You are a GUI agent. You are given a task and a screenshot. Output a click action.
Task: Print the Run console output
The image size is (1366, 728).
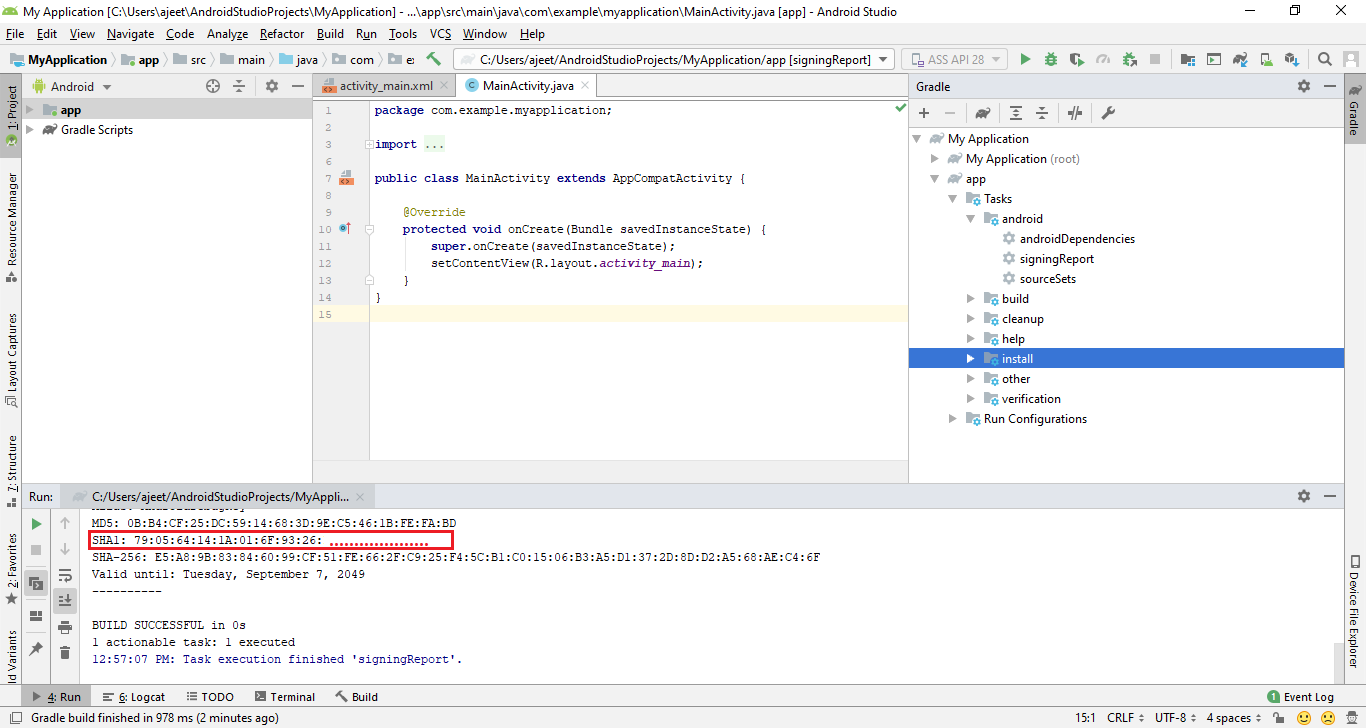[65, 627]
